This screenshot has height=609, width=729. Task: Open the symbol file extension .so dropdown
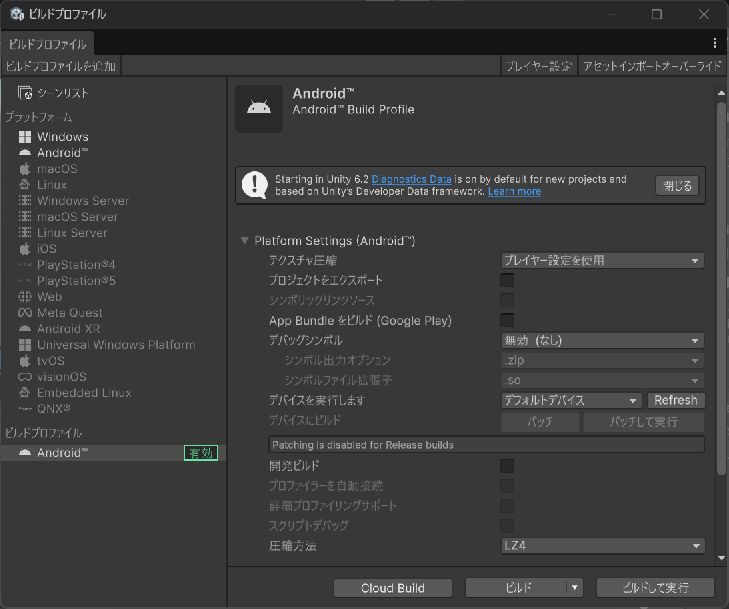pyautogui.click(x=603, y=380)
